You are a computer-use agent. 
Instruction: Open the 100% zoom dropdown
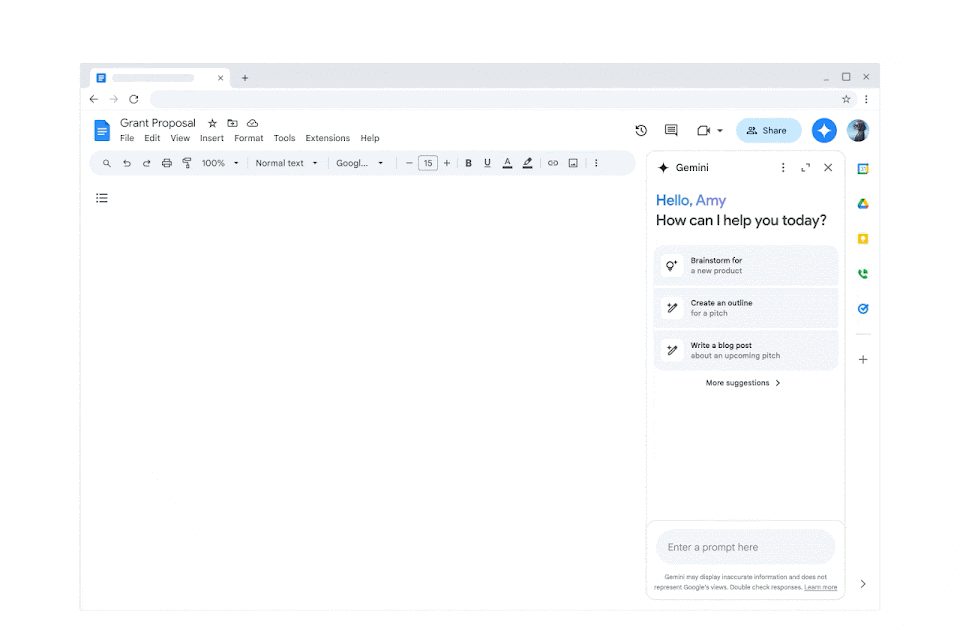(x=220, y=163)
